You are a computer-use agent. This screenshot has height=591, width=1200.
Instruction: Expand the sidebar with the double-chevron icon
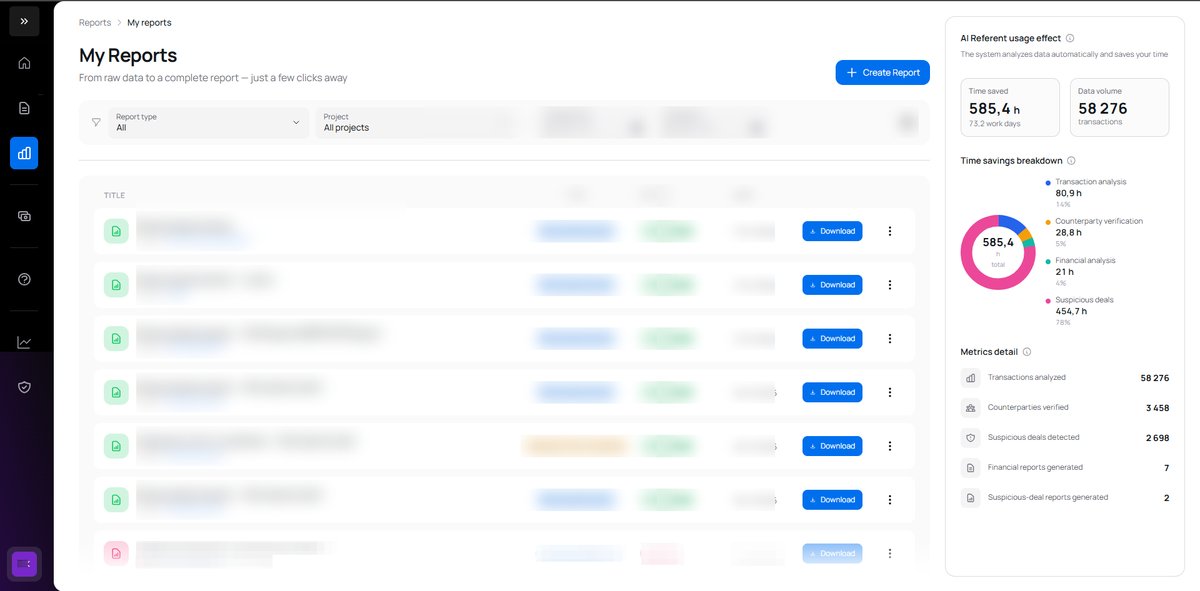(24, 21)
